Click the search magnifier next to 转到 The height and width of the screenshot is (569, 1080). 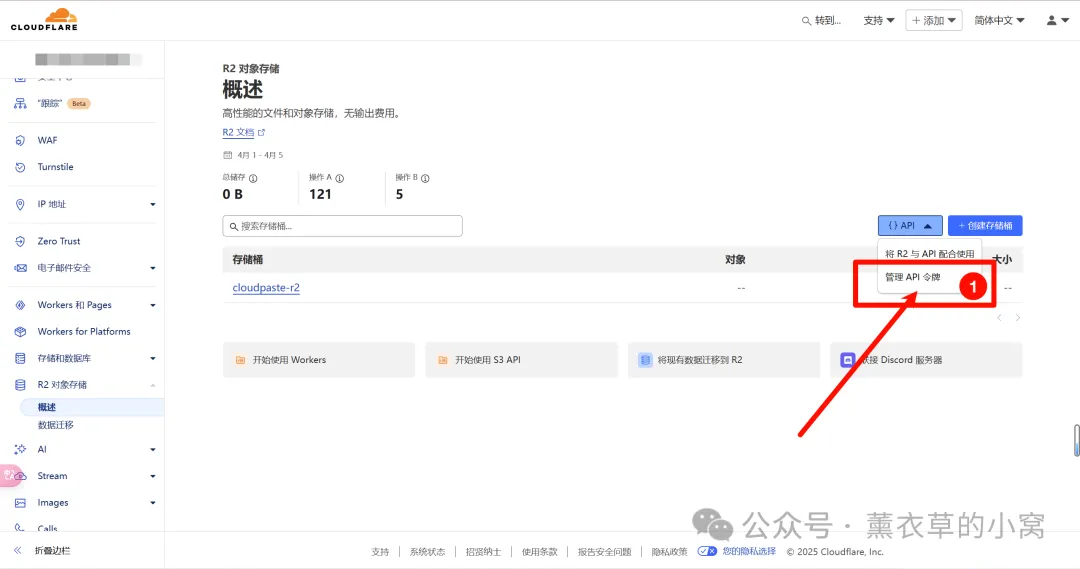[x=806, y=21]
